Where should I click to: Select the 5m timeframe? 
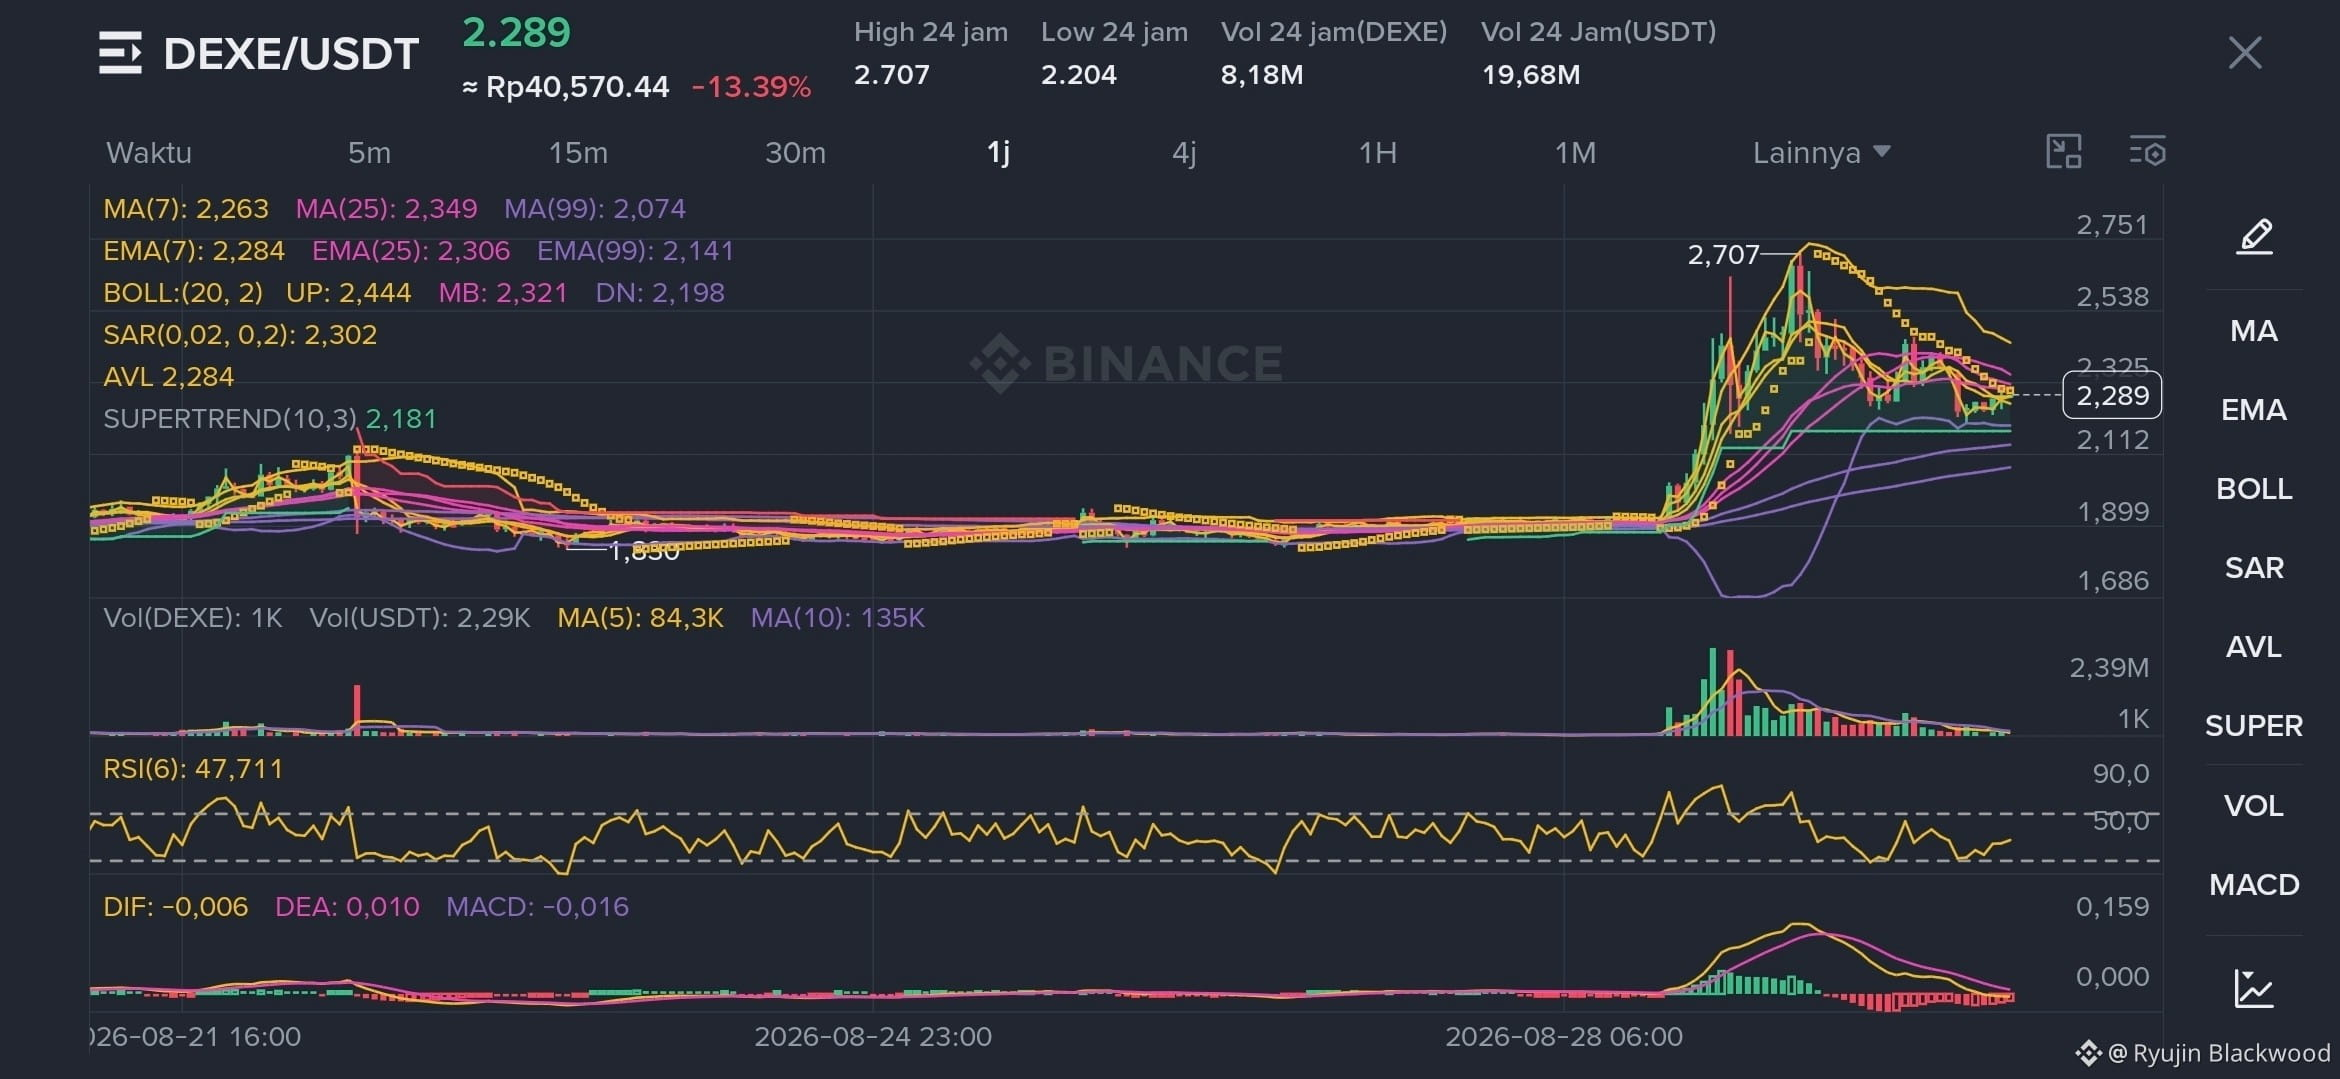point(369,152)
